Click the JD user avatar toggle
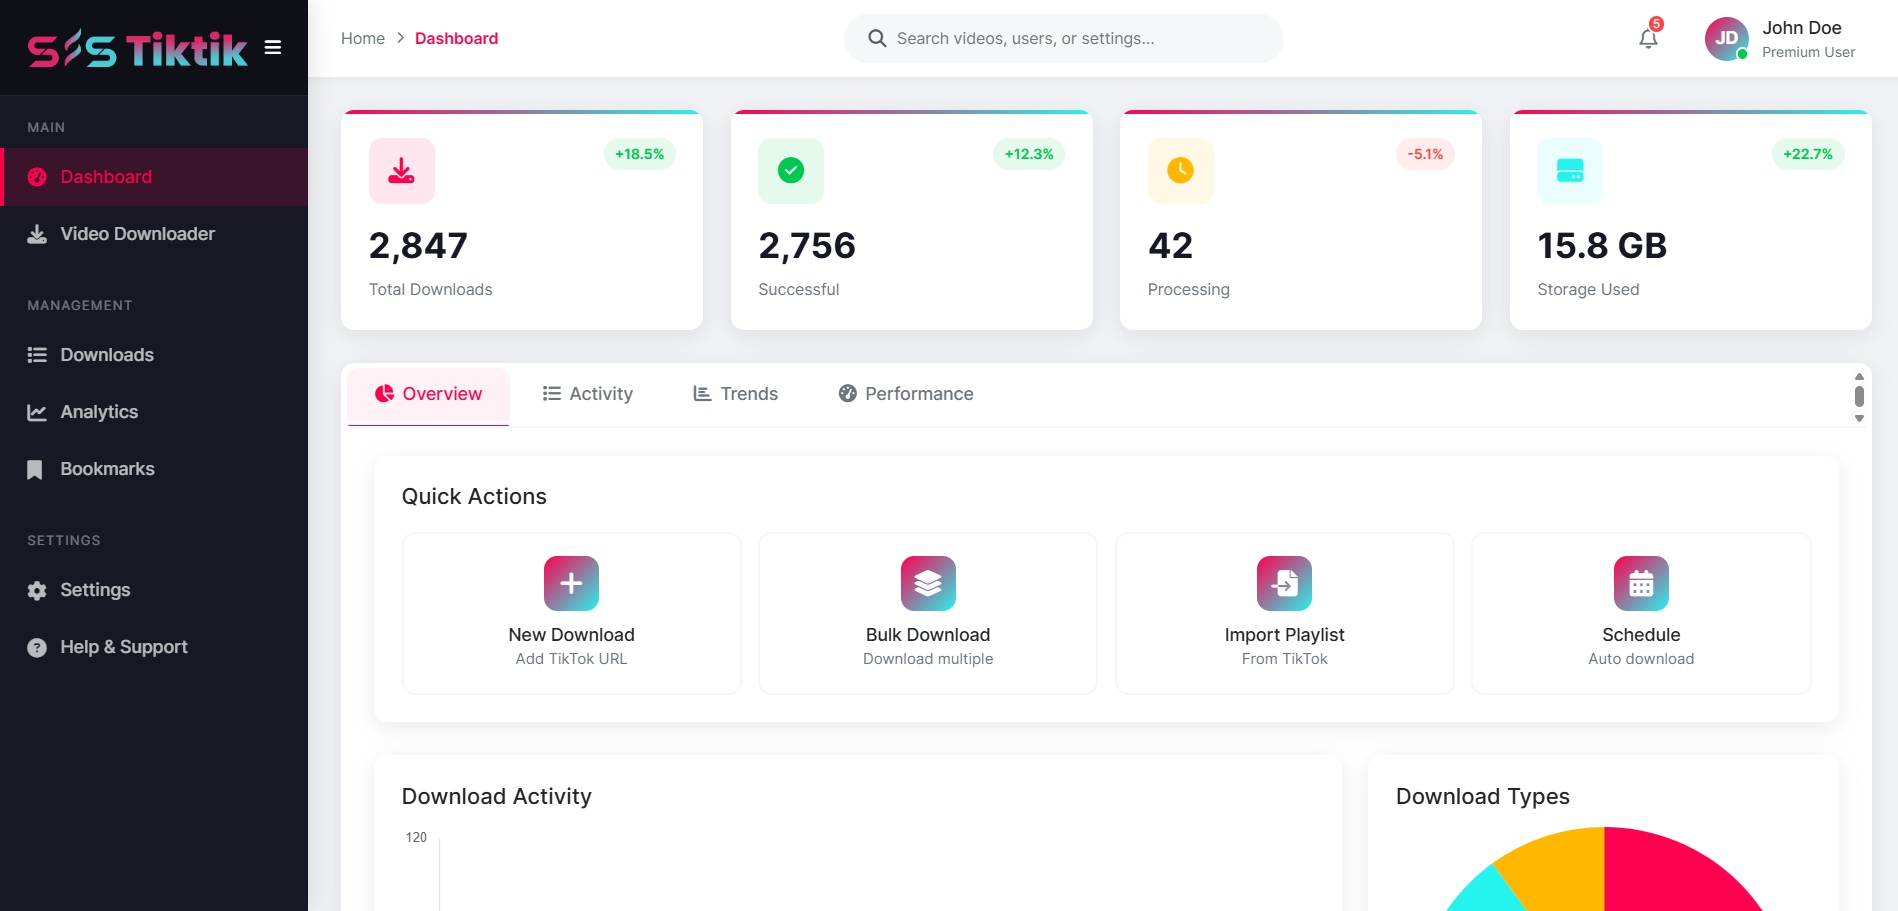Viewport: 1898px width, 911px height. click(x=1726, y=38)
